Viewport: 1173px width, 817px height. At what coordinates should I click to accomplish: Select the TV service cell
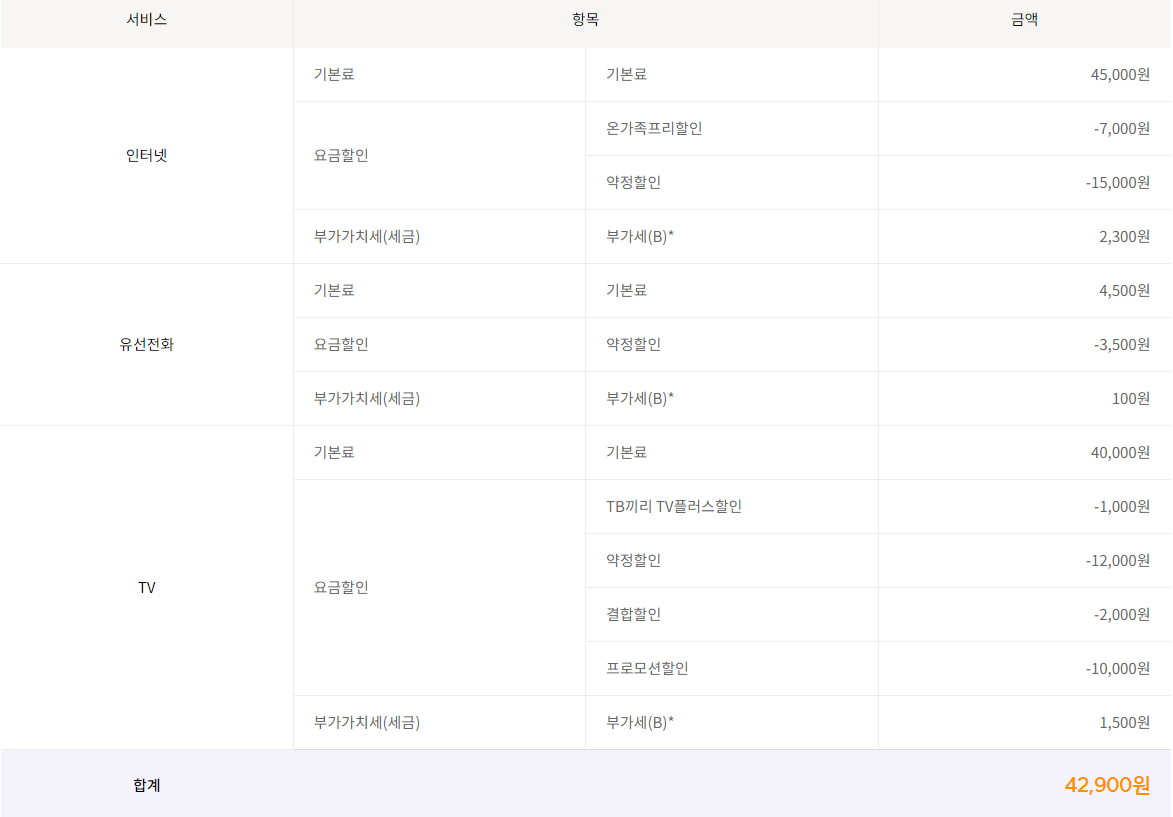point(146,588)
